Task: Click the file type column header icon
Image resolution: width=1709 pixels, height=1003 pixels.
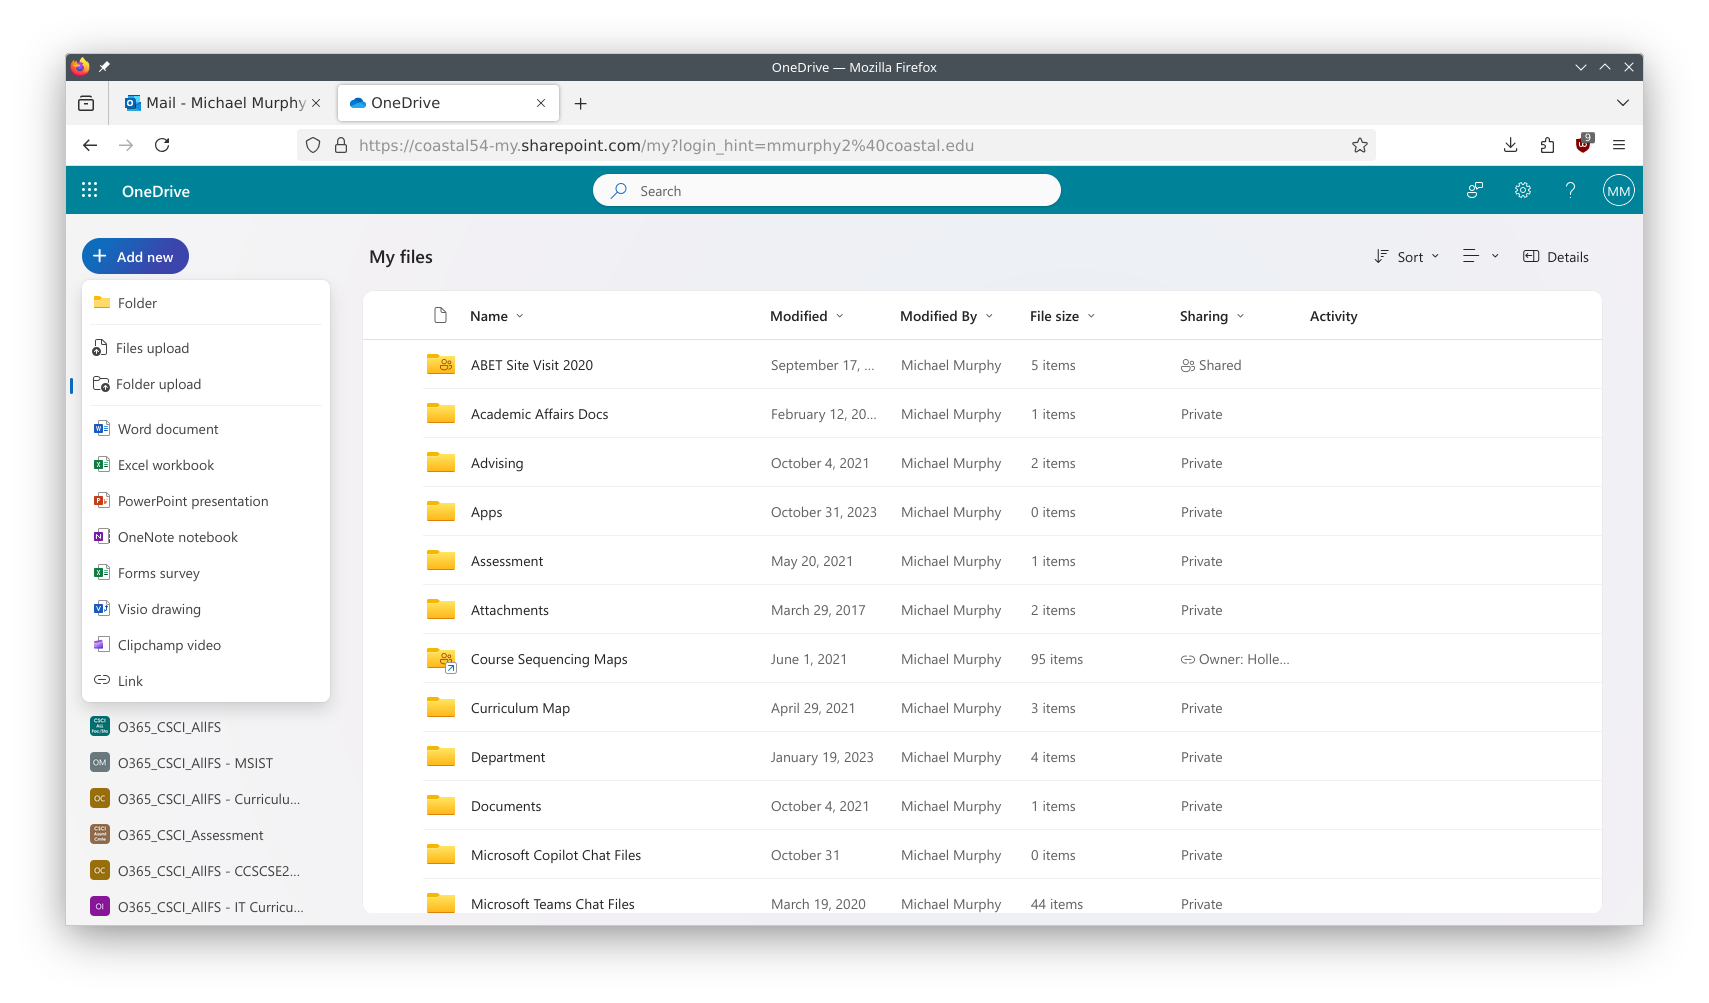Action: coord(440,315)
